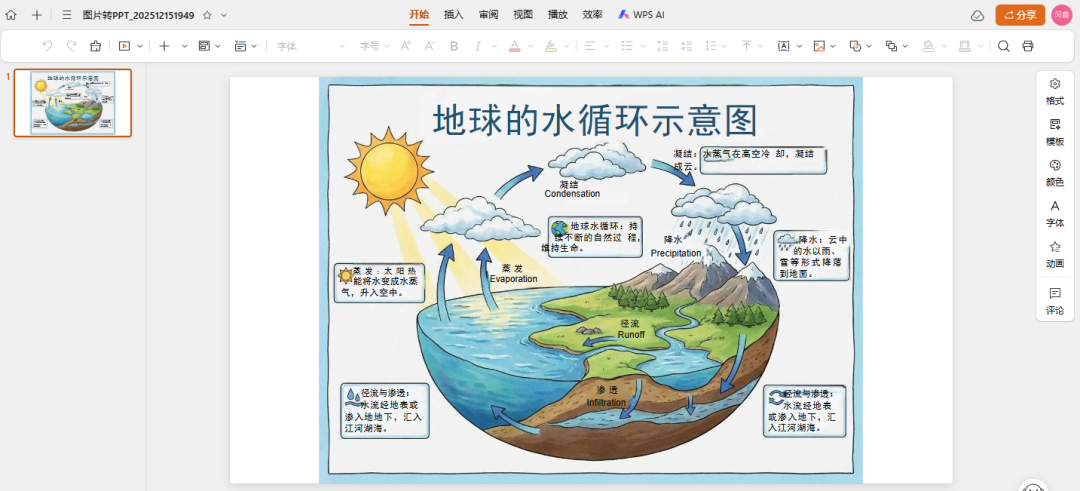This screenshot has width=1080, height=491.
Task: Click the arrange layers icon
Action: click(891, 46)
